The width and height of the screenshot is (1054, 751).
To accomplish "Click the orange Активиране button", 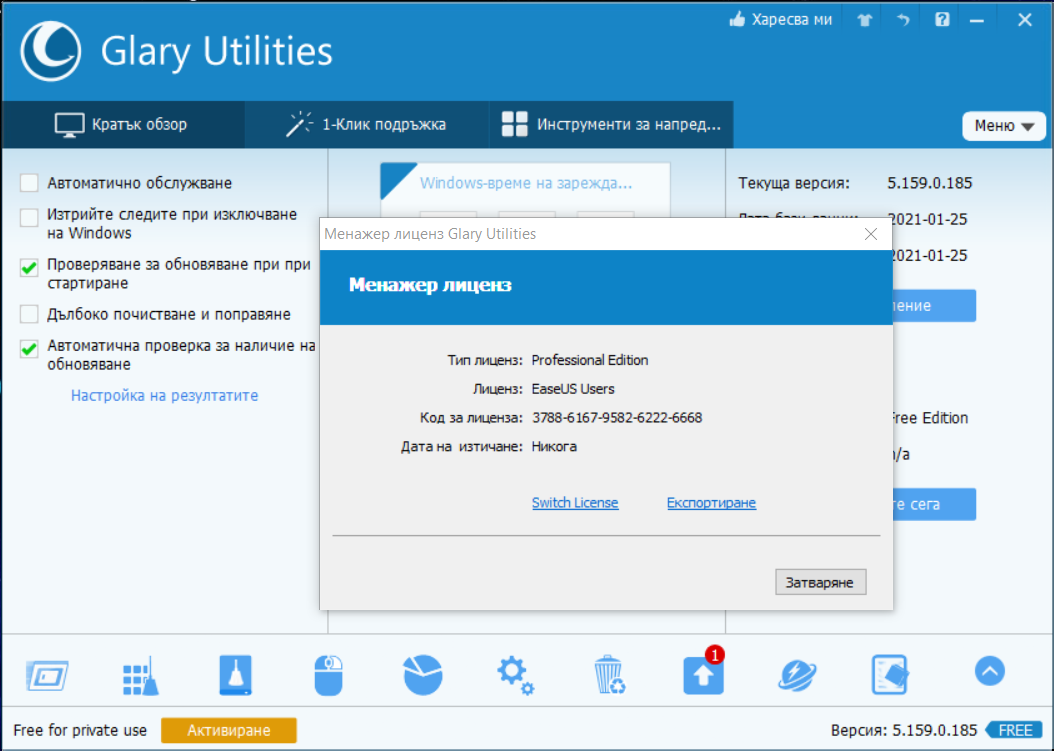I will pyautogui.click(x=229, y=730).
